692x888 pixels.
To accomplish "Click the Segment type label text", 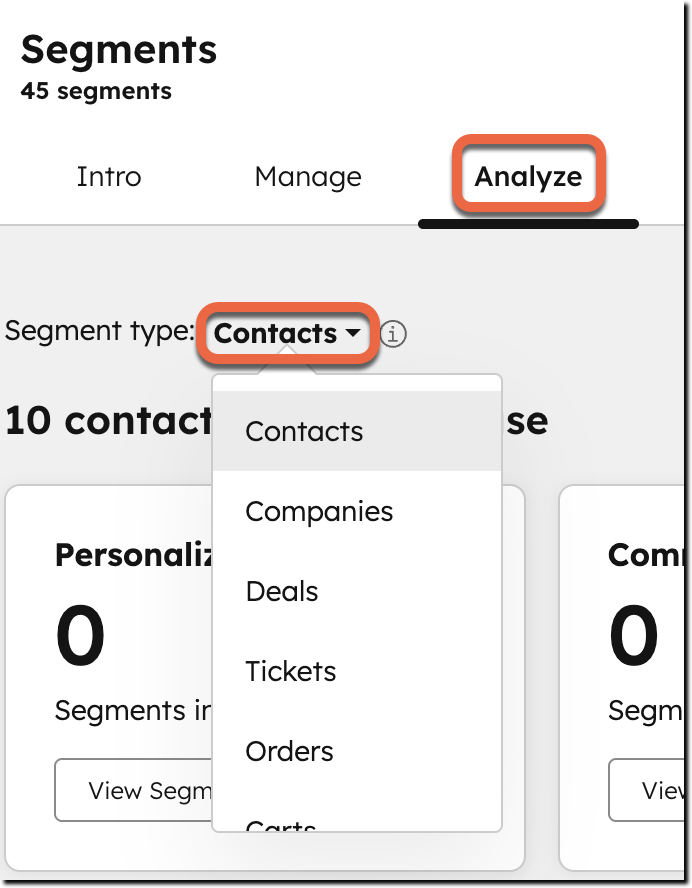I will click(x=99, y=331).
